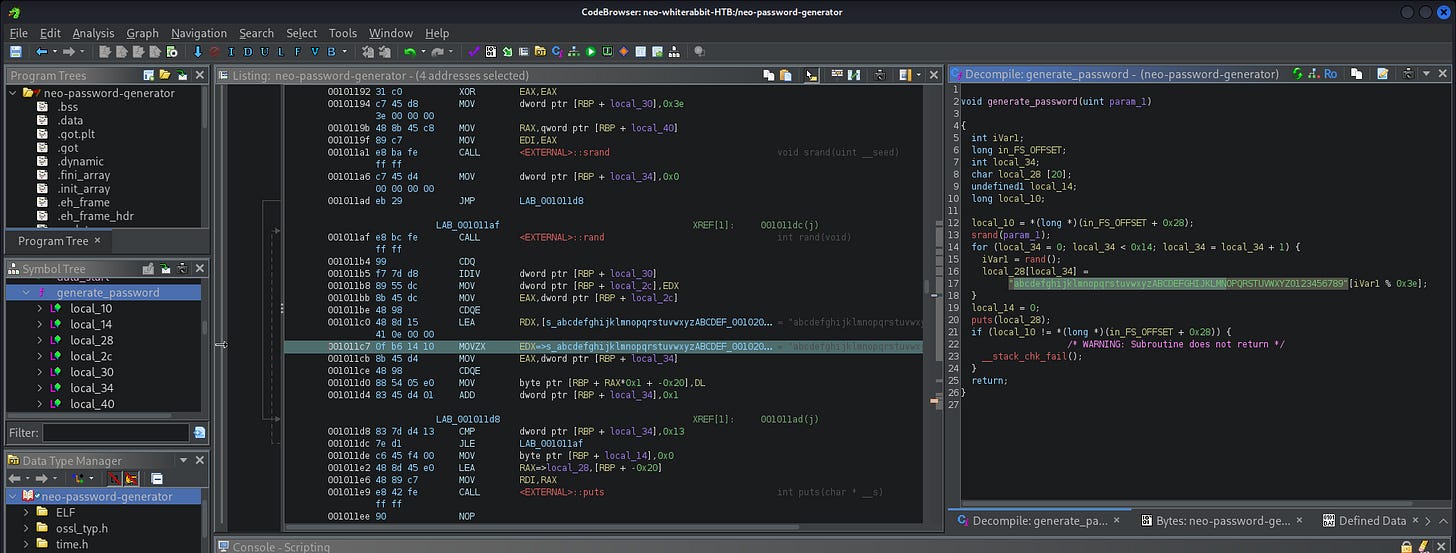Open the Analysis menu
1456x553 pixels.
point(93,33)
